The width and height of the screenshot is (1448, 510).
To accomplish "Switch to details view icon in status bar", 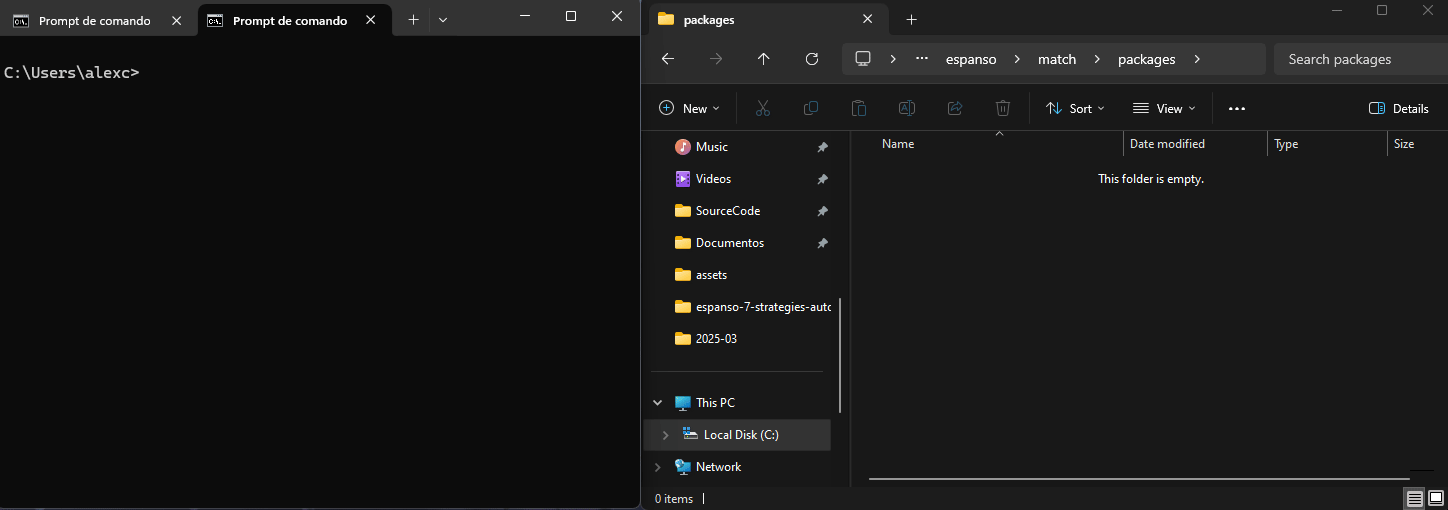I will click(1415, 498).
